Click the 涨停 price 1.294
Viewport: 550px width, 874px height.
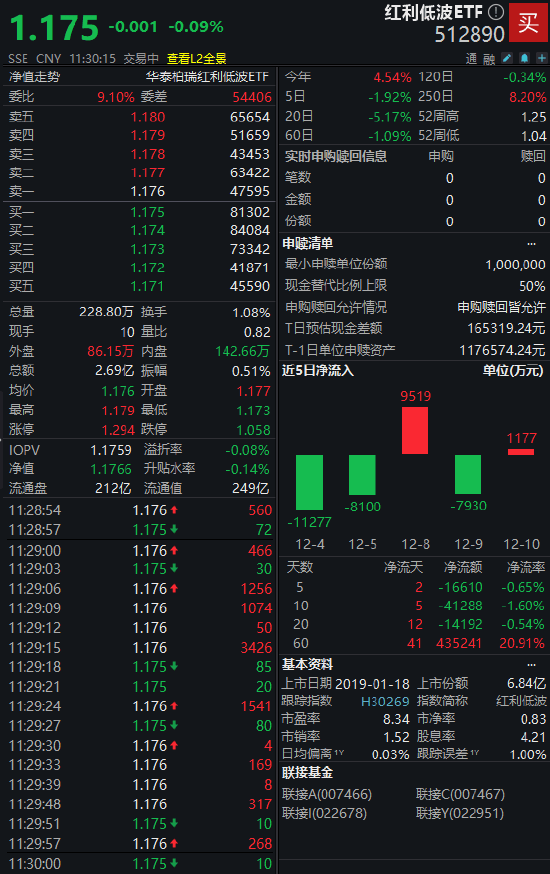118,430
